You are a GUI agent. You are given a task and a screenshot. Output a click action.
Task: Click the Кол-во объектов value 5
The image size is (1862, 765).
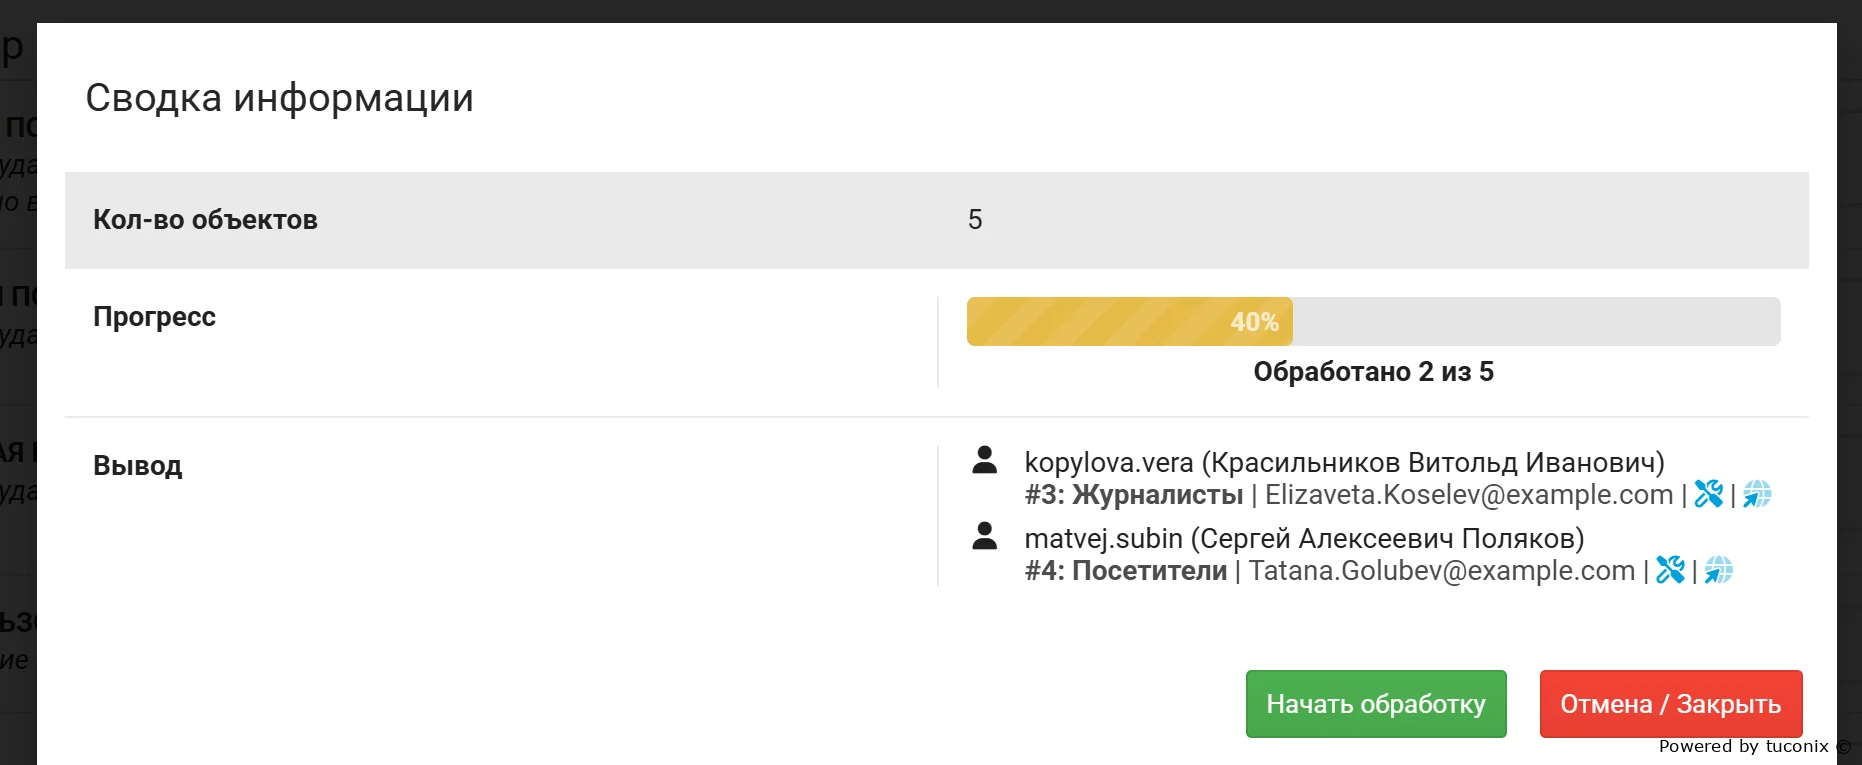975,220
